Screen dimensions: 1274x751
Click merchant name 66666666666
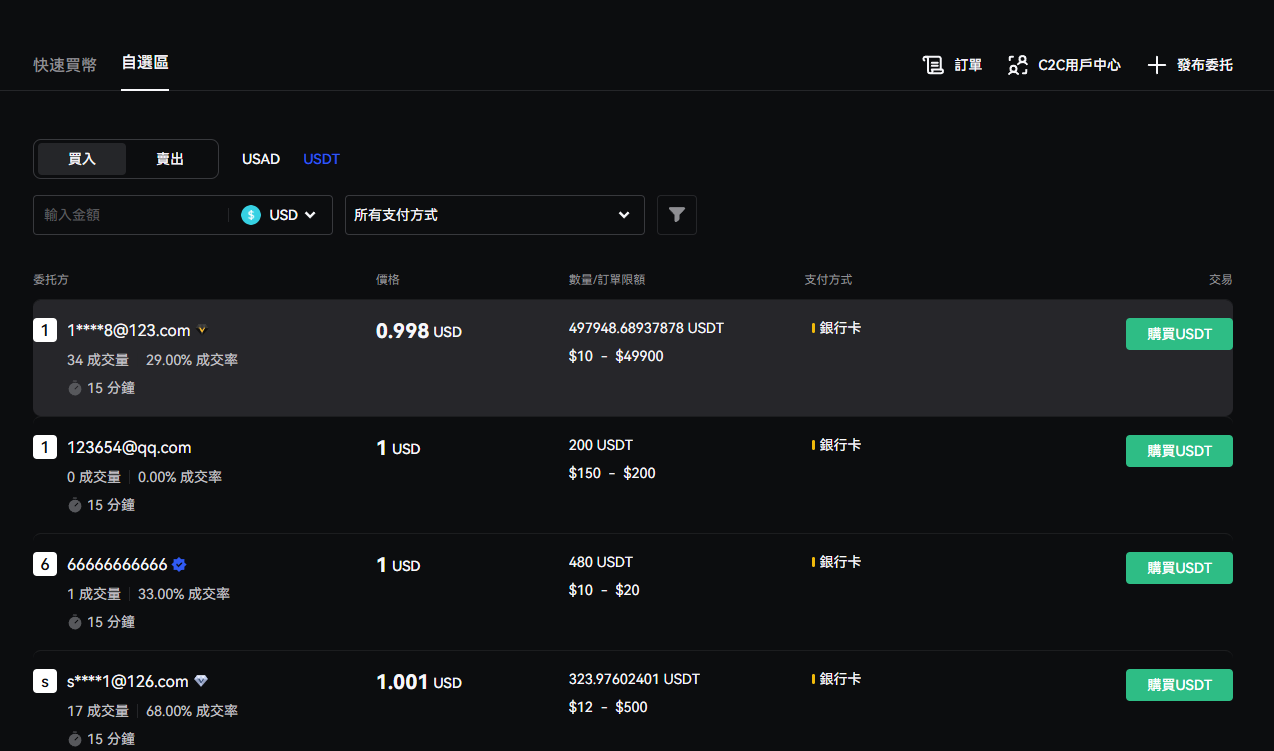pyautogui.click(x=117, y=564)
